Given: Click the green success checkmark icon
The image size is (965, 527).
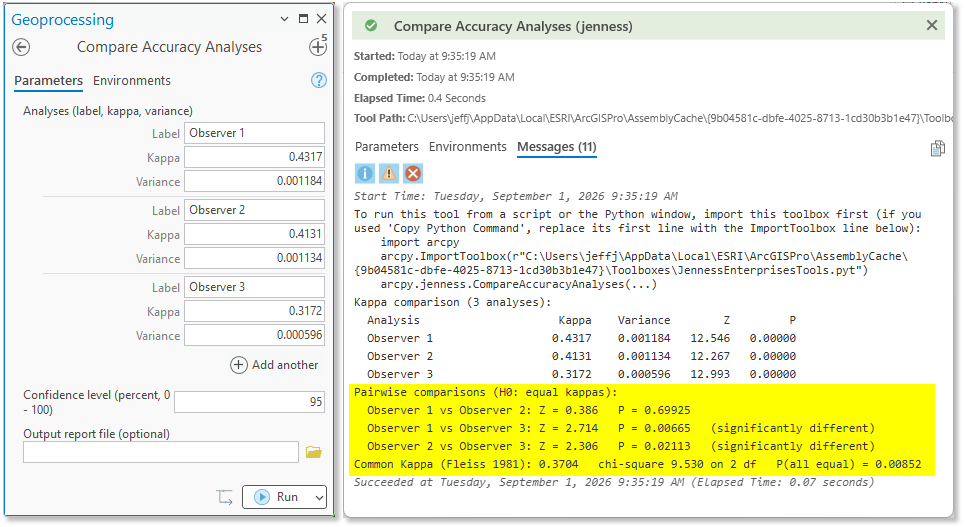Looking at the screenshot, I should click(x=371, y=26).
